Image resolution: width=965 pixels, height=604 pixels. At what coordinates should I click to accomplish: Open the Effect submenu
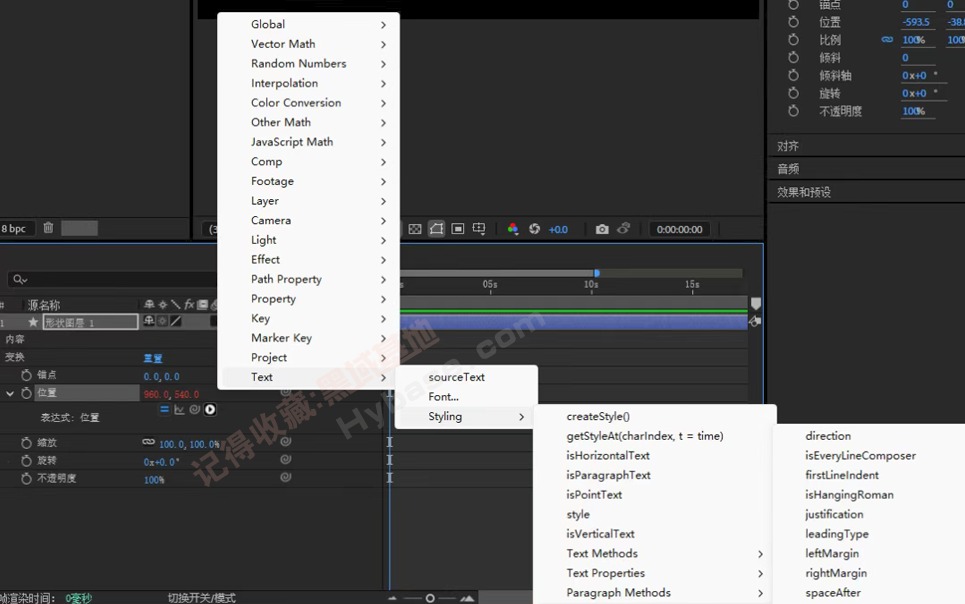click(308, 260)
